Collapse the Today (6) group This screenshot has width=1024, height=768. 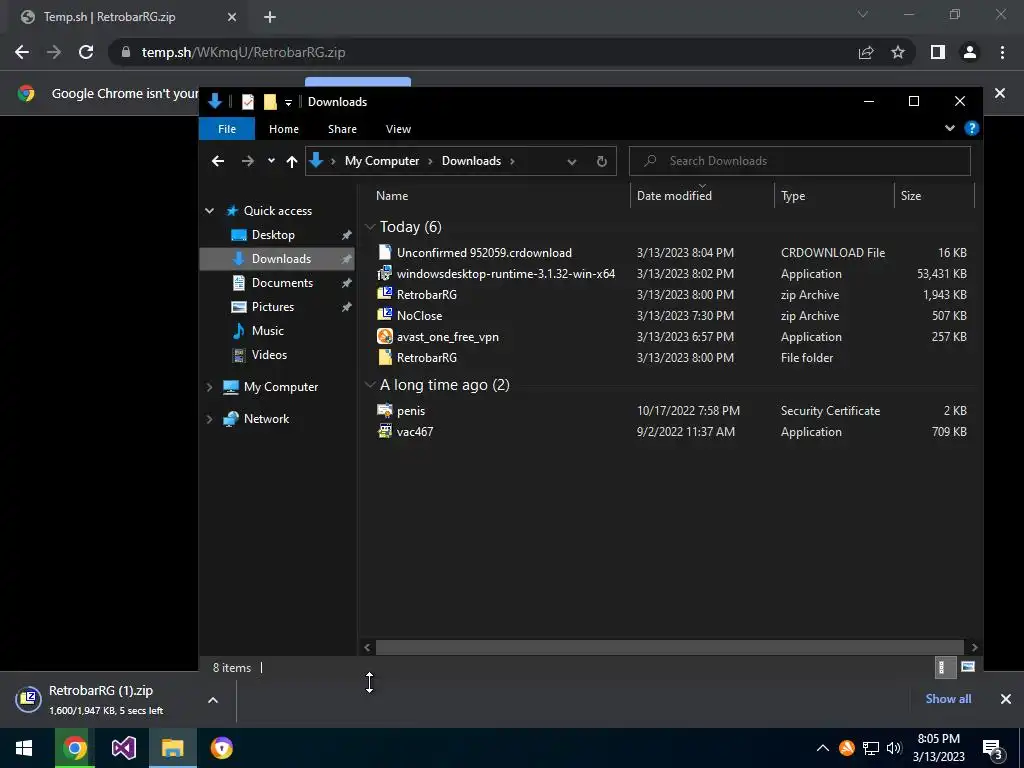point(370,227)
